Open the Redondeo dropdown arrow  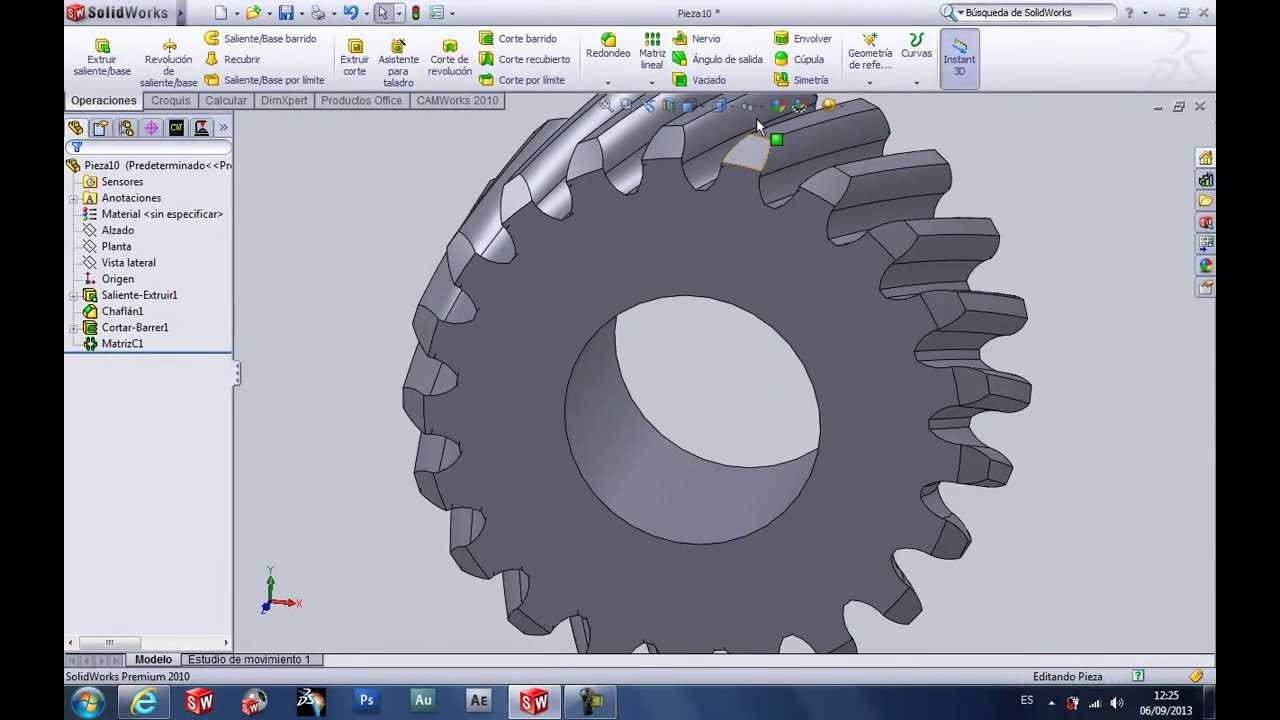click(x=608, y=83)
